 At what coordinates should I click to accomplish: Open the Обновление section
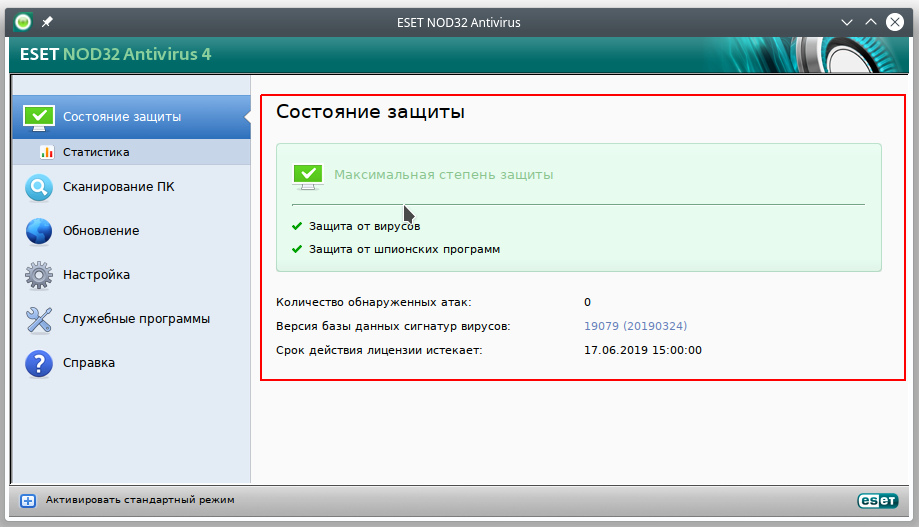coord(101,231)
